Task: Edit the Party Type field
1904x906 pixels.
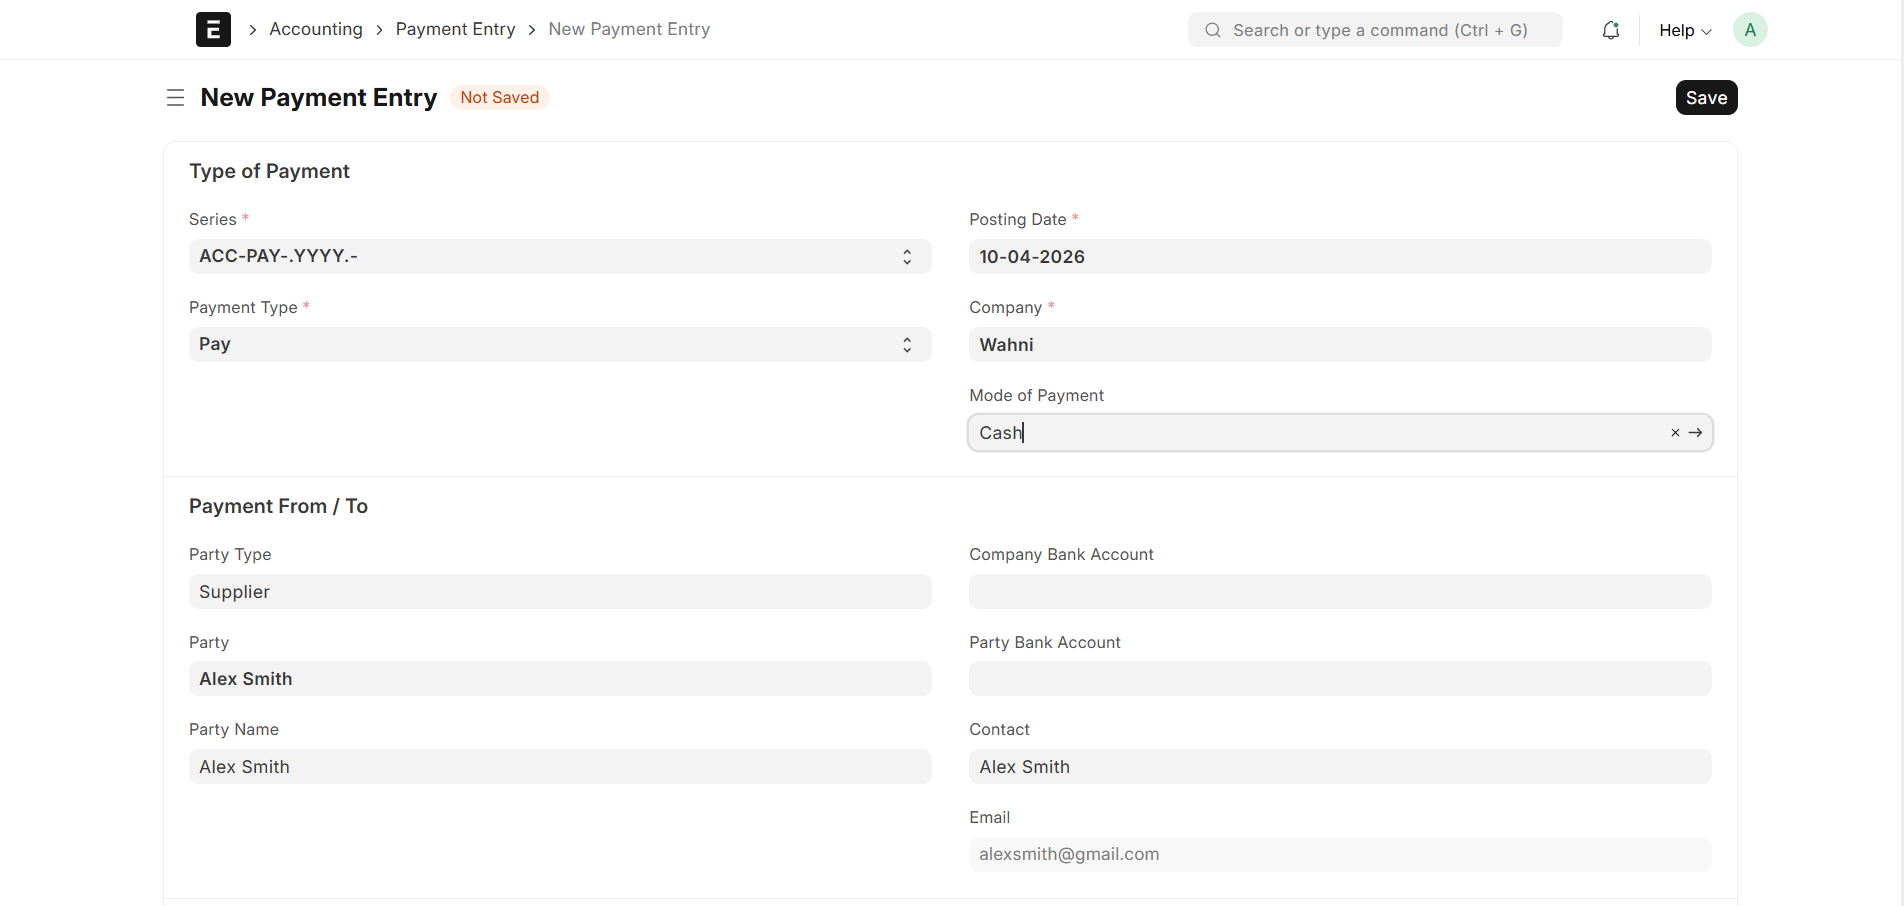Action: coord(560,591)
